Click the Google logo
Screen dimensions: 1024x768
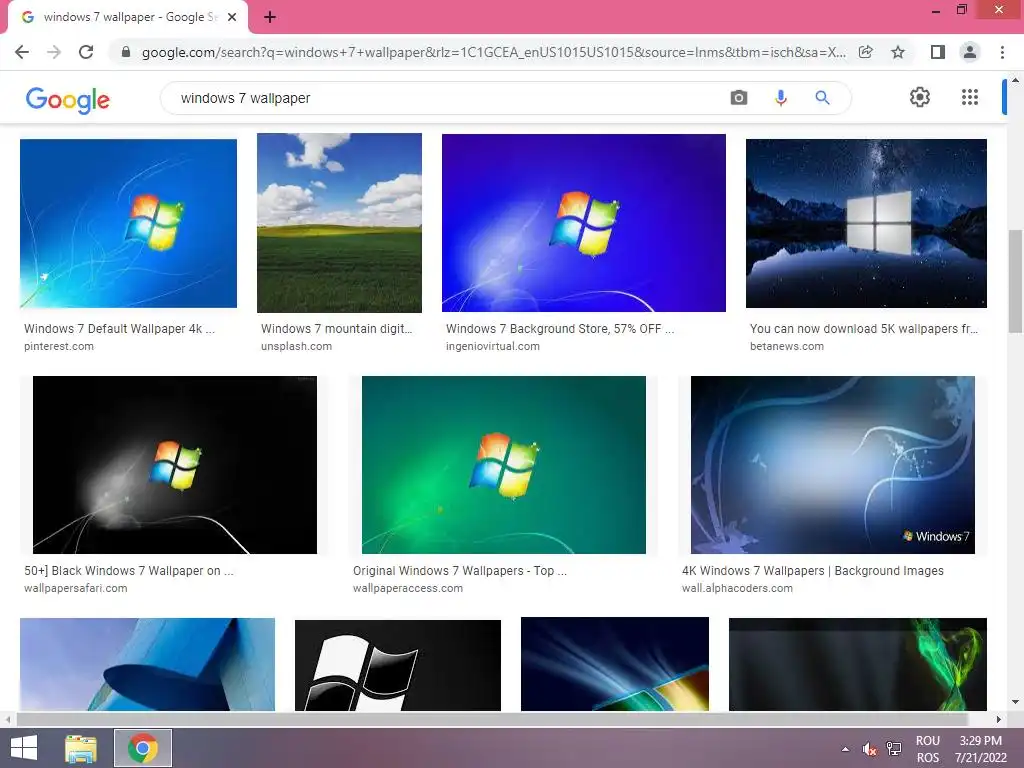68,100
